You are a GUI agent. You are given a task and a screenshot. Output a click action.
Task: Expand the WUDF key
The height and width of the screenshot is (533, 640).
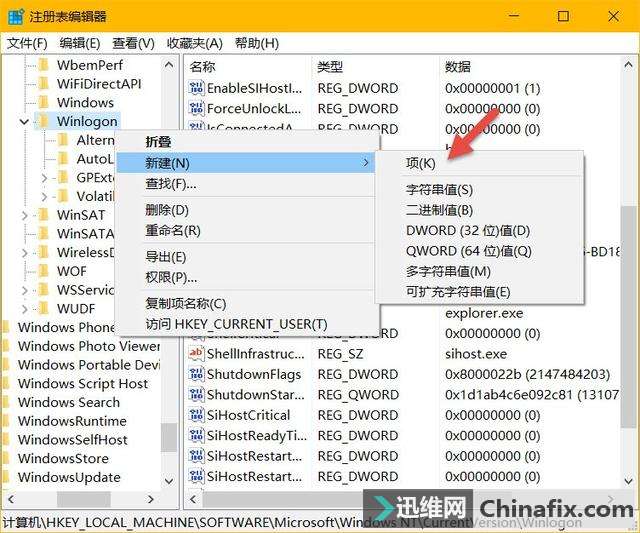pyautogui.click(x=24, y=309)
